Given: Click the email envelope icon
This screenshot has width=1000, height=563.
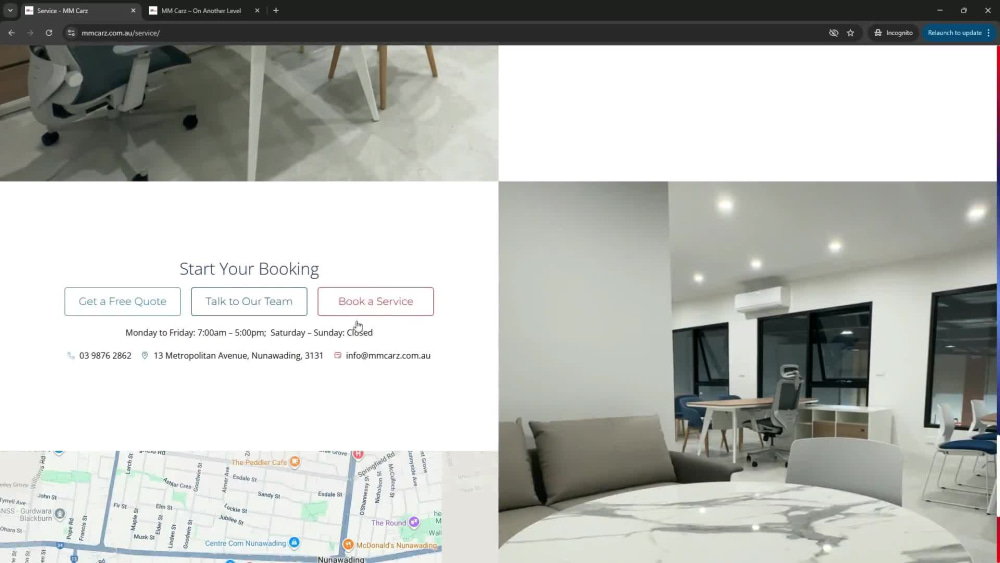Looking at the screenshot, I should [337, 356].
